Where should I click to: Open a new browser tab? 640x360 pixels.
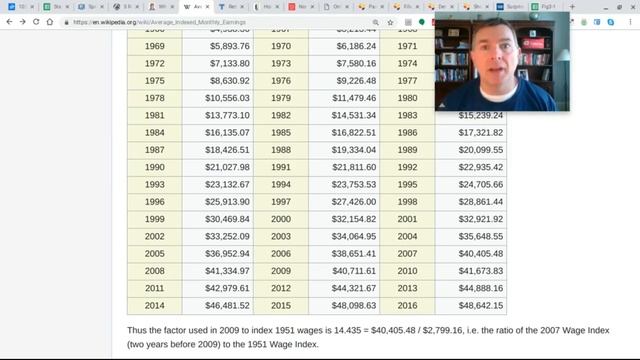click(572, 7)
